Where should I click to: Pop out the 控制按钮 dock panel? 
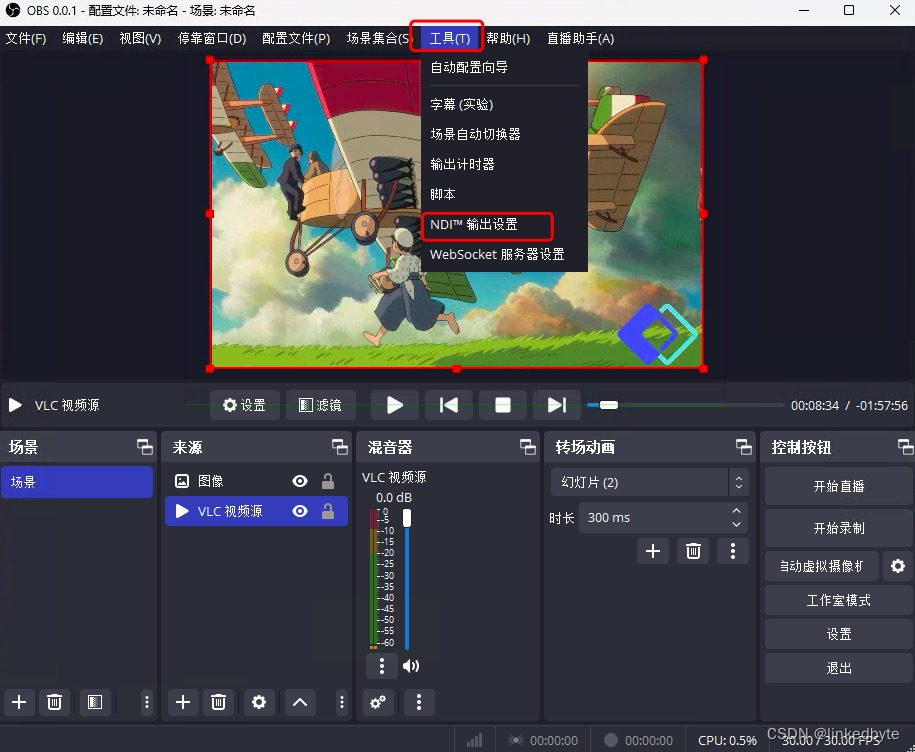[x=905, y=447]
